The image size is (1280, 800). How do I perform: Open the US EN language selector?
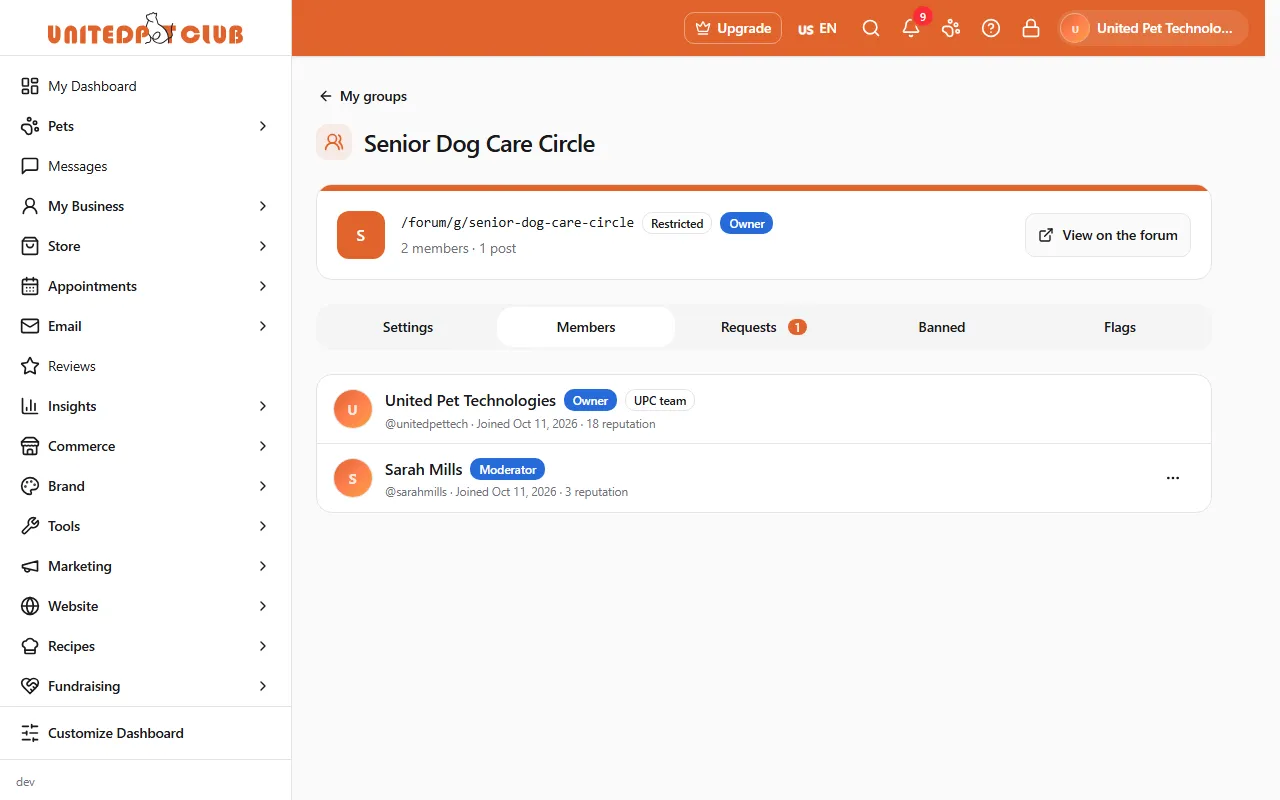(x=817, y=28)
